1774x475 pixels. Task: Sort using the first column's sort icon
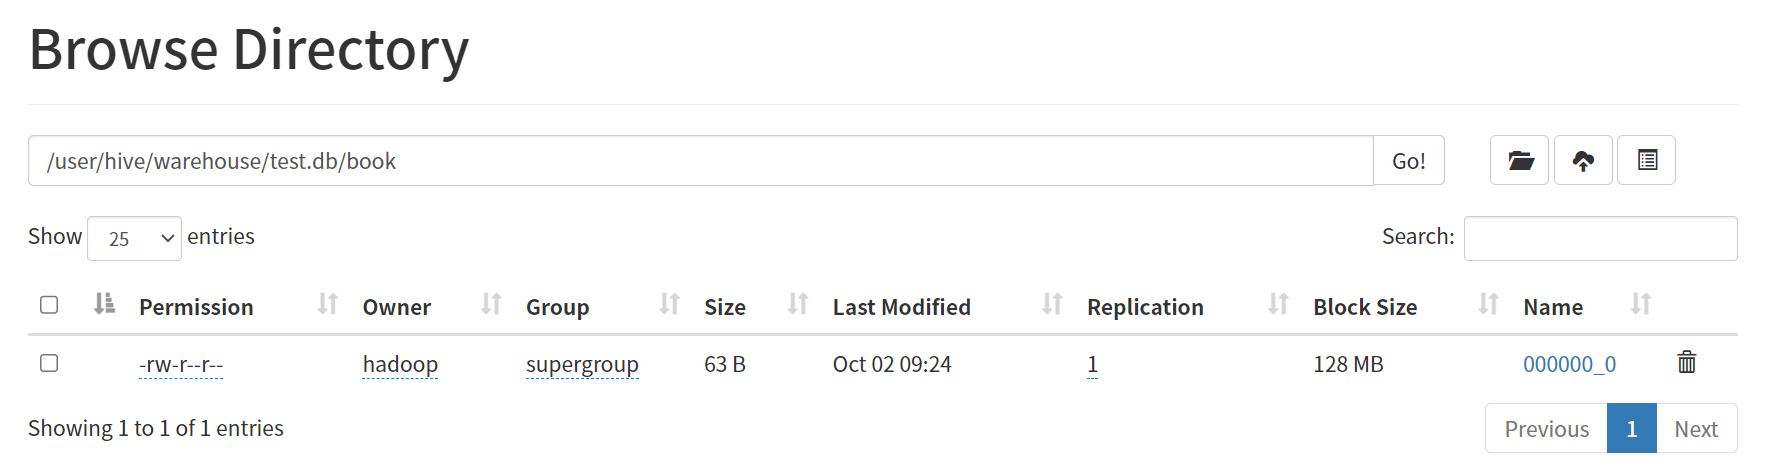click(104, 303)
